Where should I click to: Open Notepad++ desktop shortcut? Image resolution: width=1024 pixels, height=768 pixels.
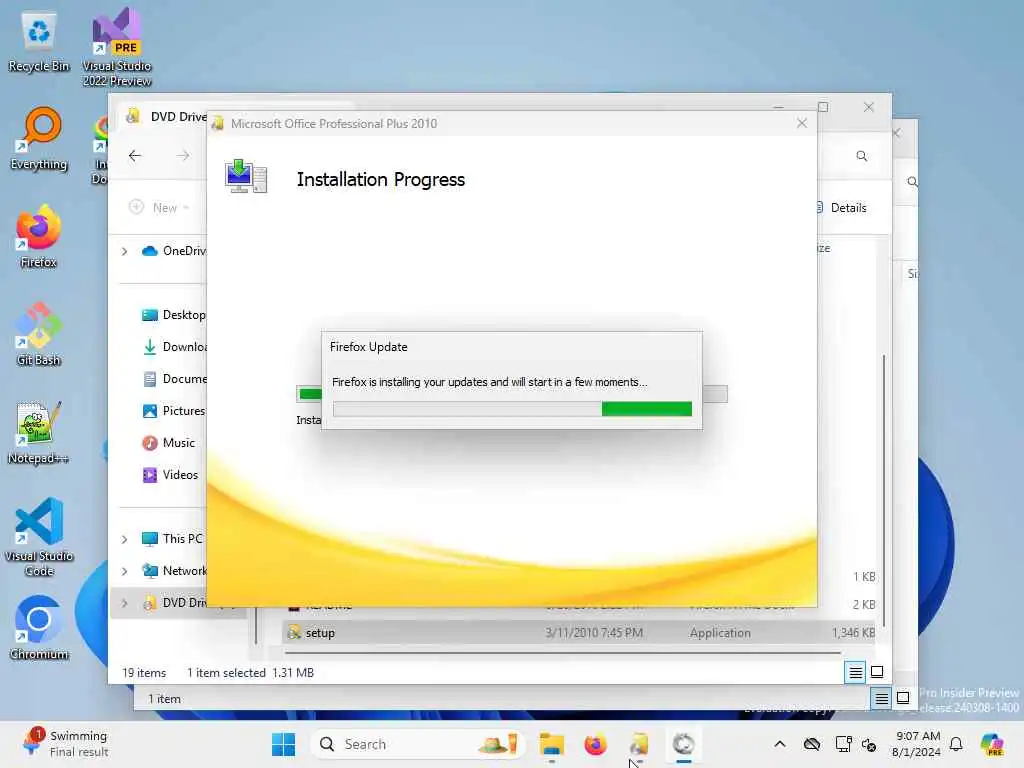(x=39, y=433)
